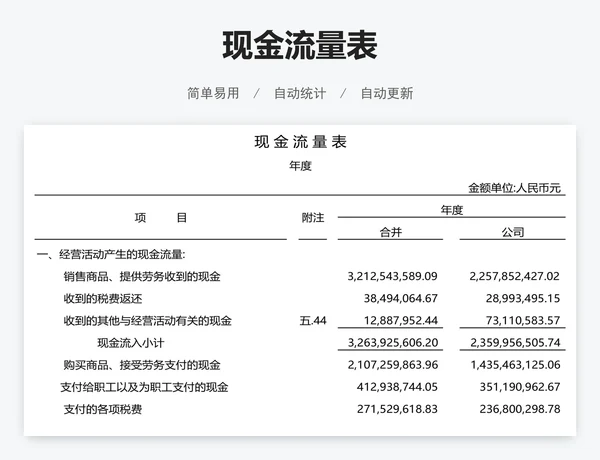Click the 公司 column header
The image size is (600, 460).
pyautogui.click(x=513, y=232)
